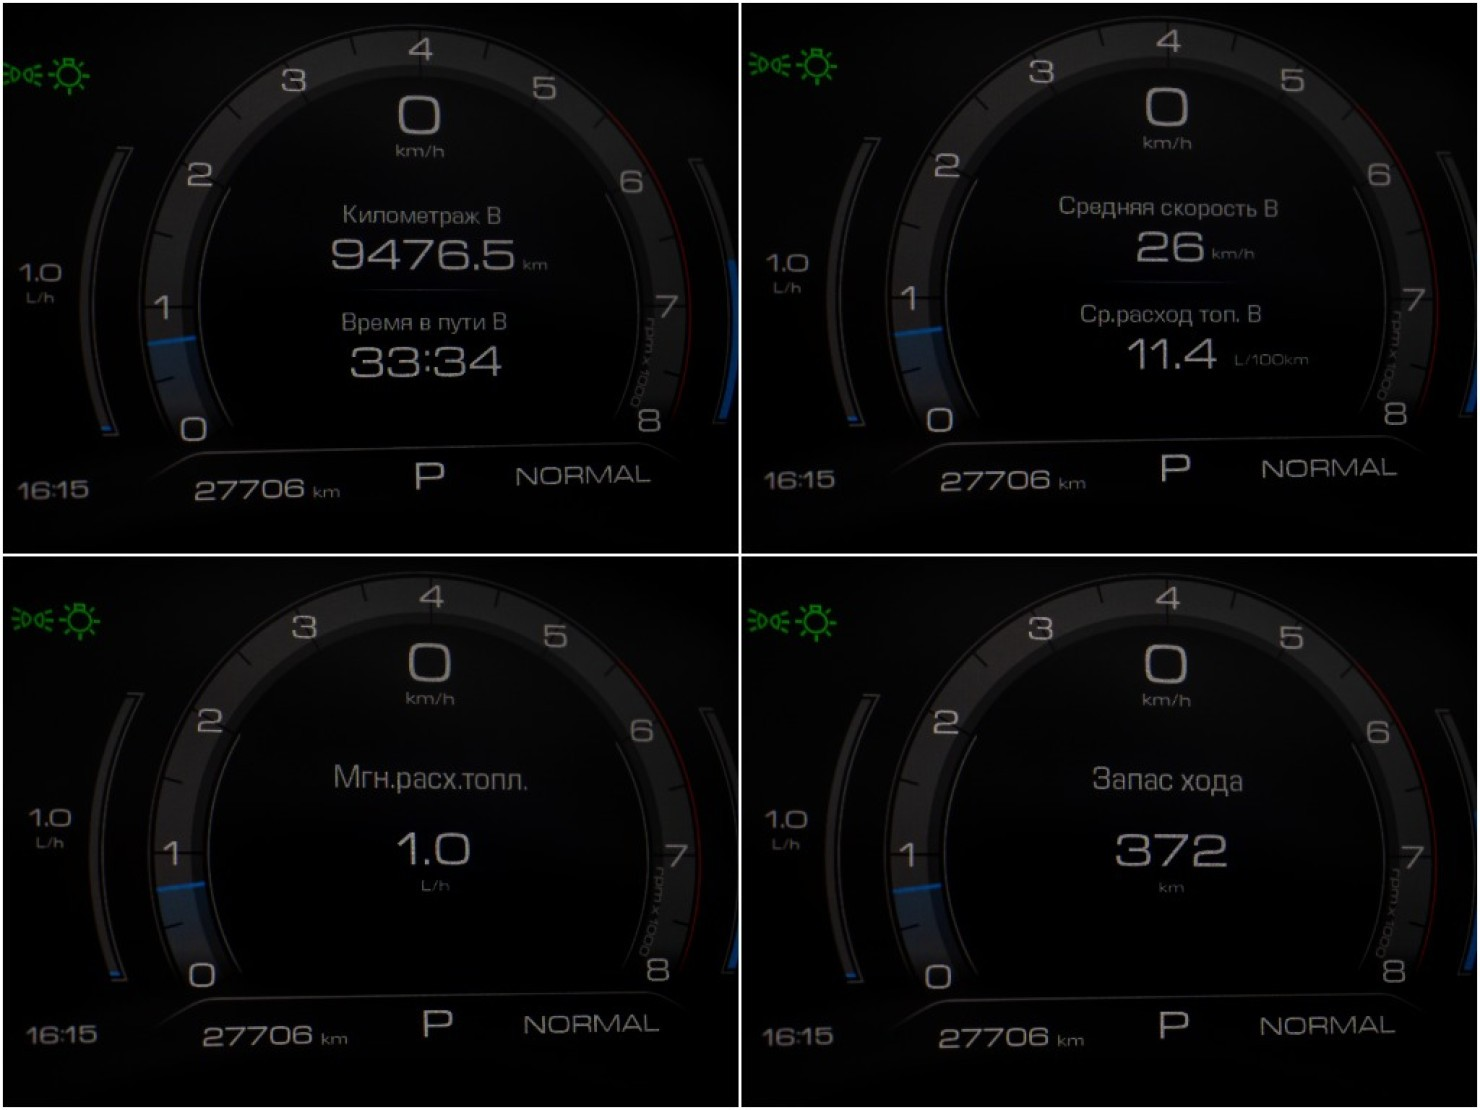Select the NORMAL drive mode in the bottom-right panel
This screenshot has height=1110, width=1480.
[1326, 1026]
